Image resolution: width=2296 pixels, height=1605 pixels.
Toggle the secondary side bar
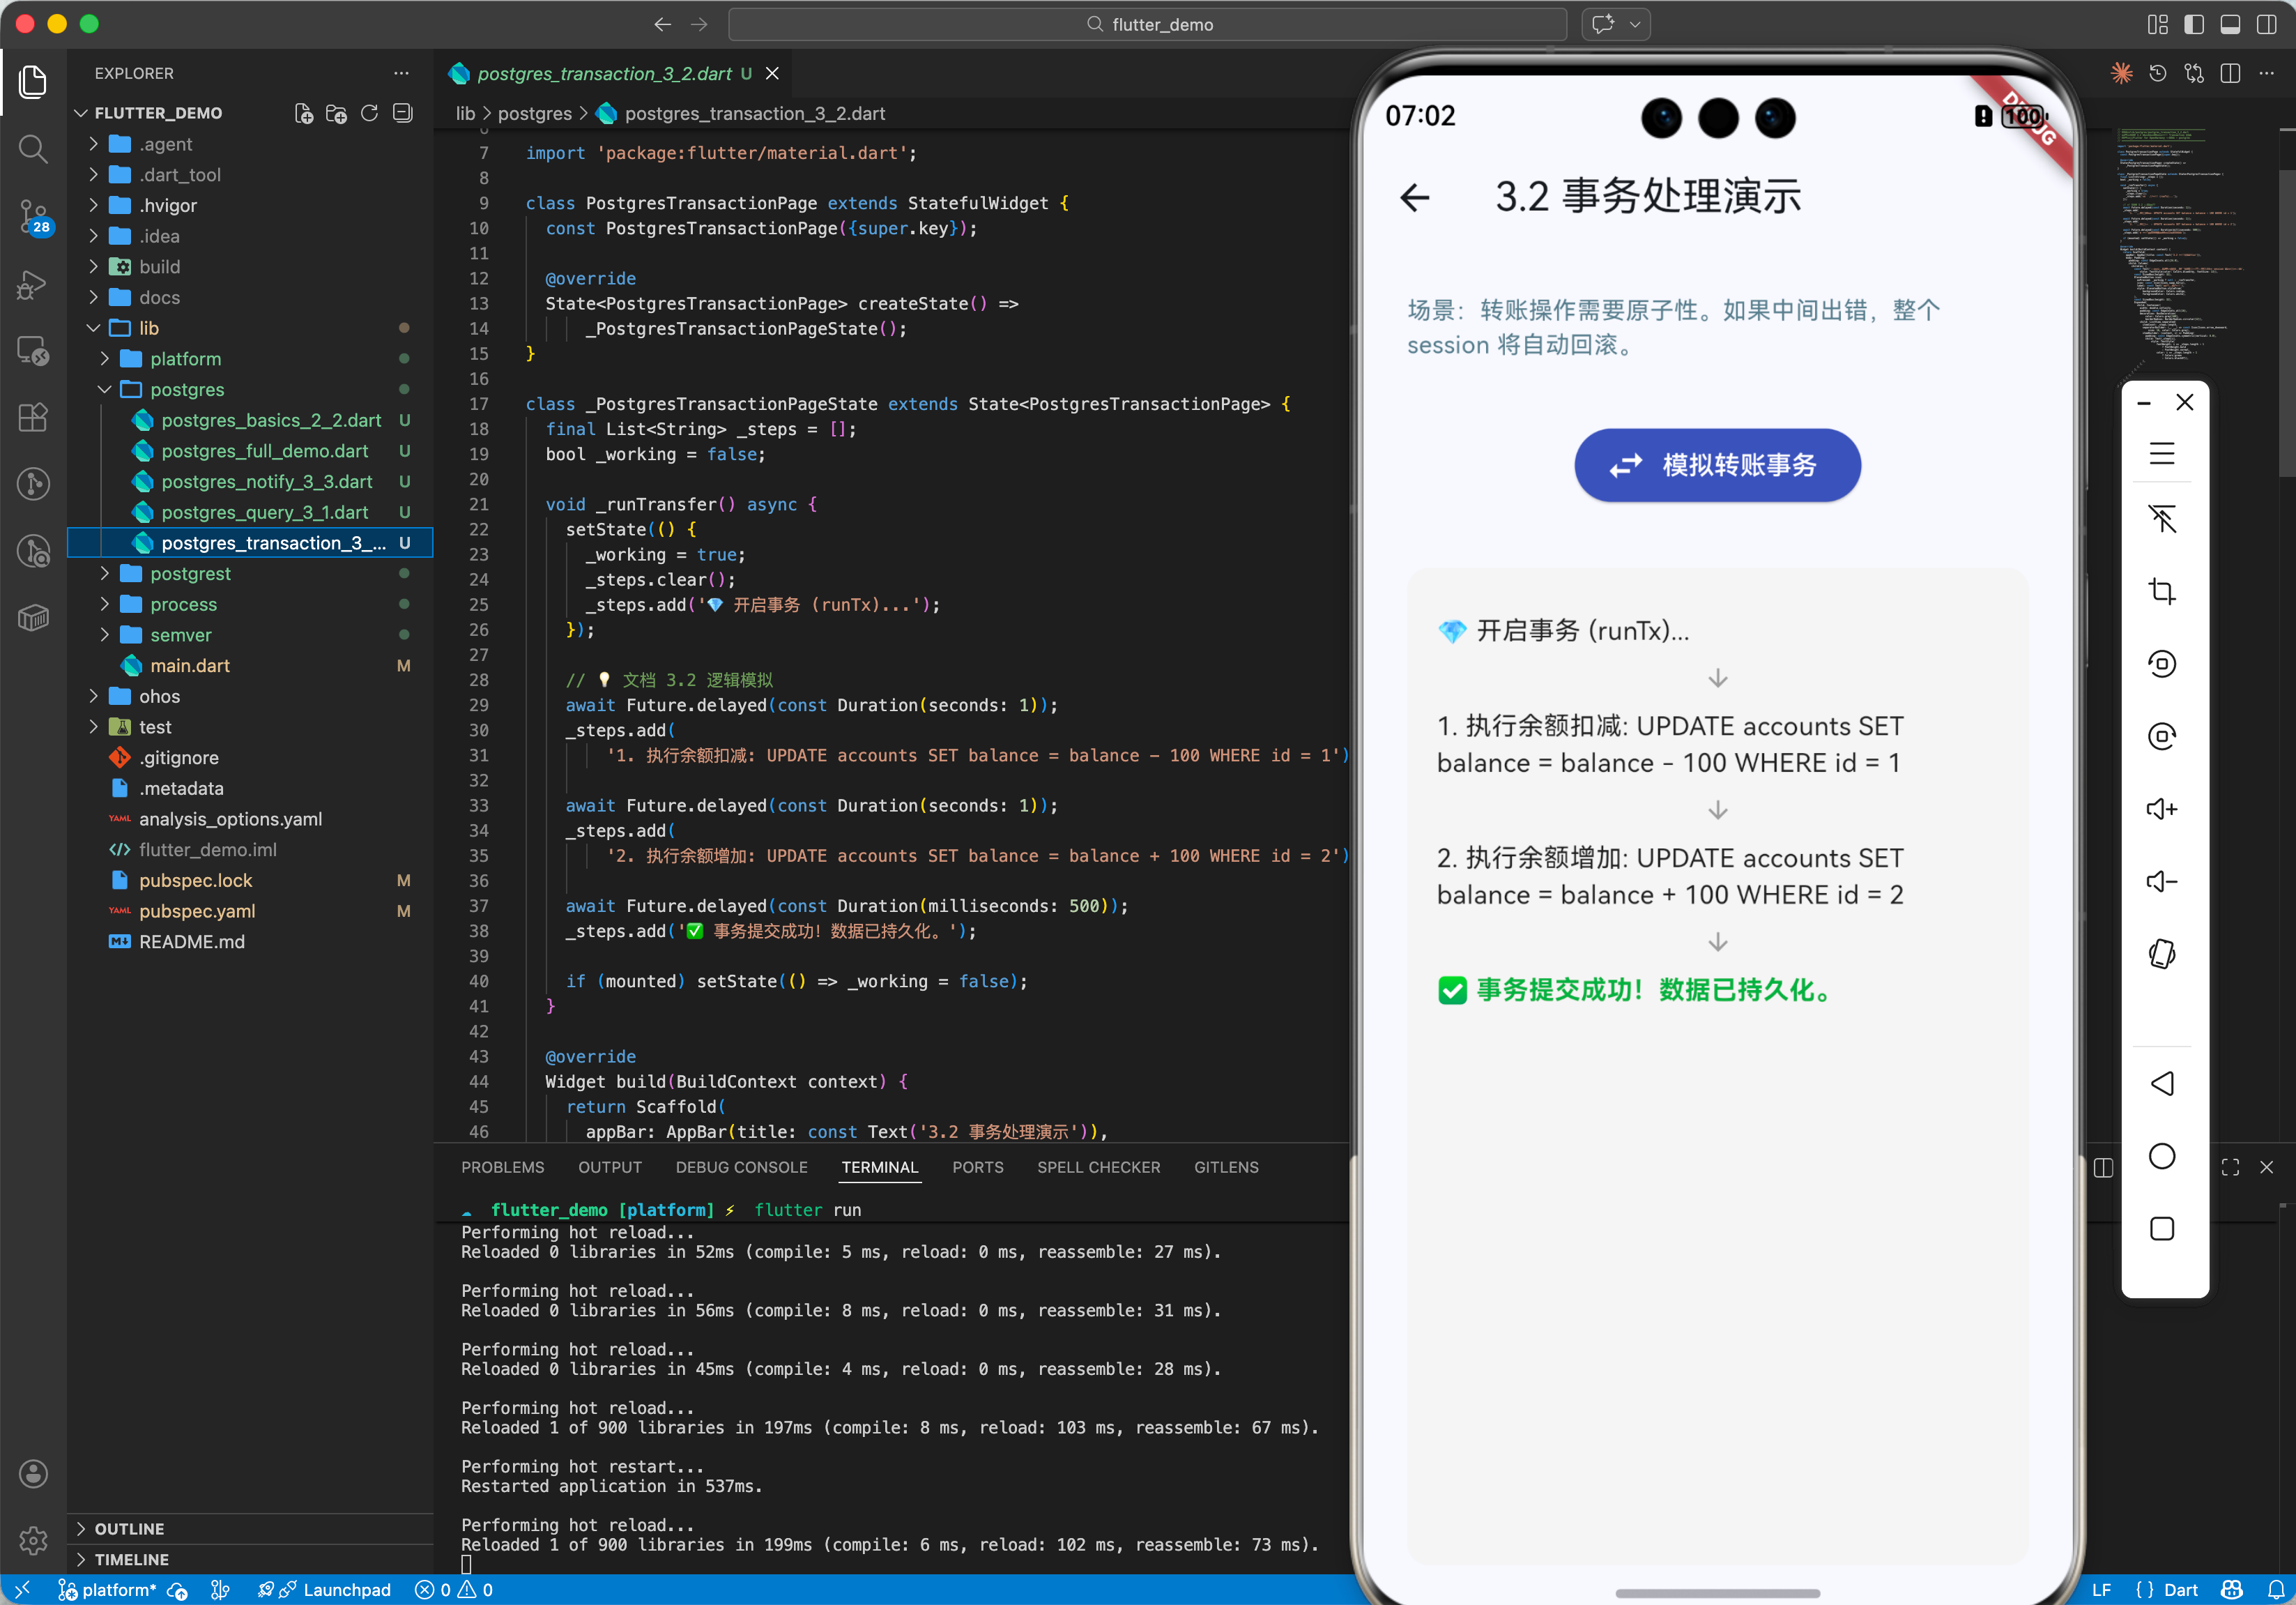tap(2267, 24)
